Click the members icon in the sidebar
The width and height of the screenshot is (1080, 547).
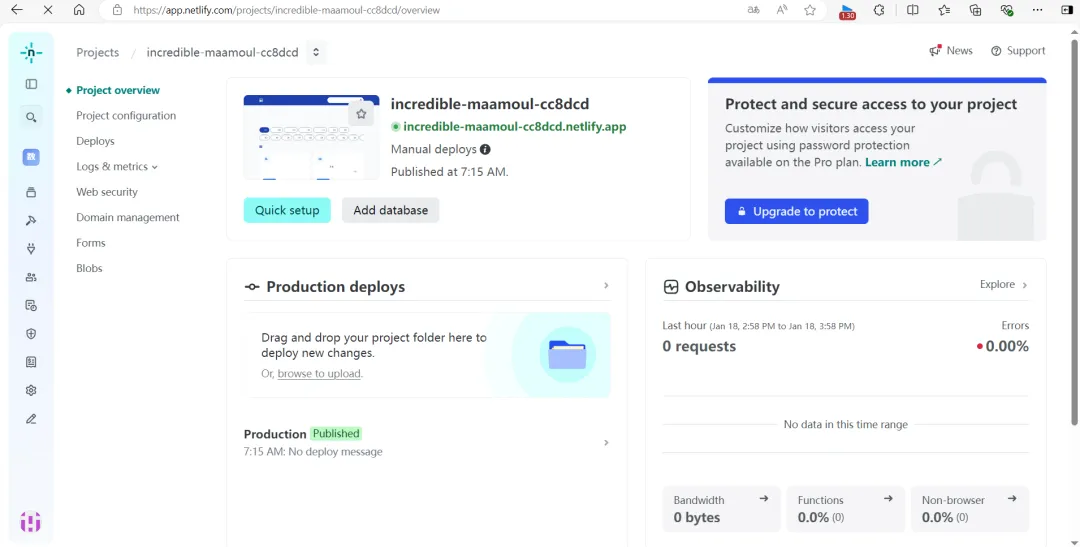tap(31, 277)
